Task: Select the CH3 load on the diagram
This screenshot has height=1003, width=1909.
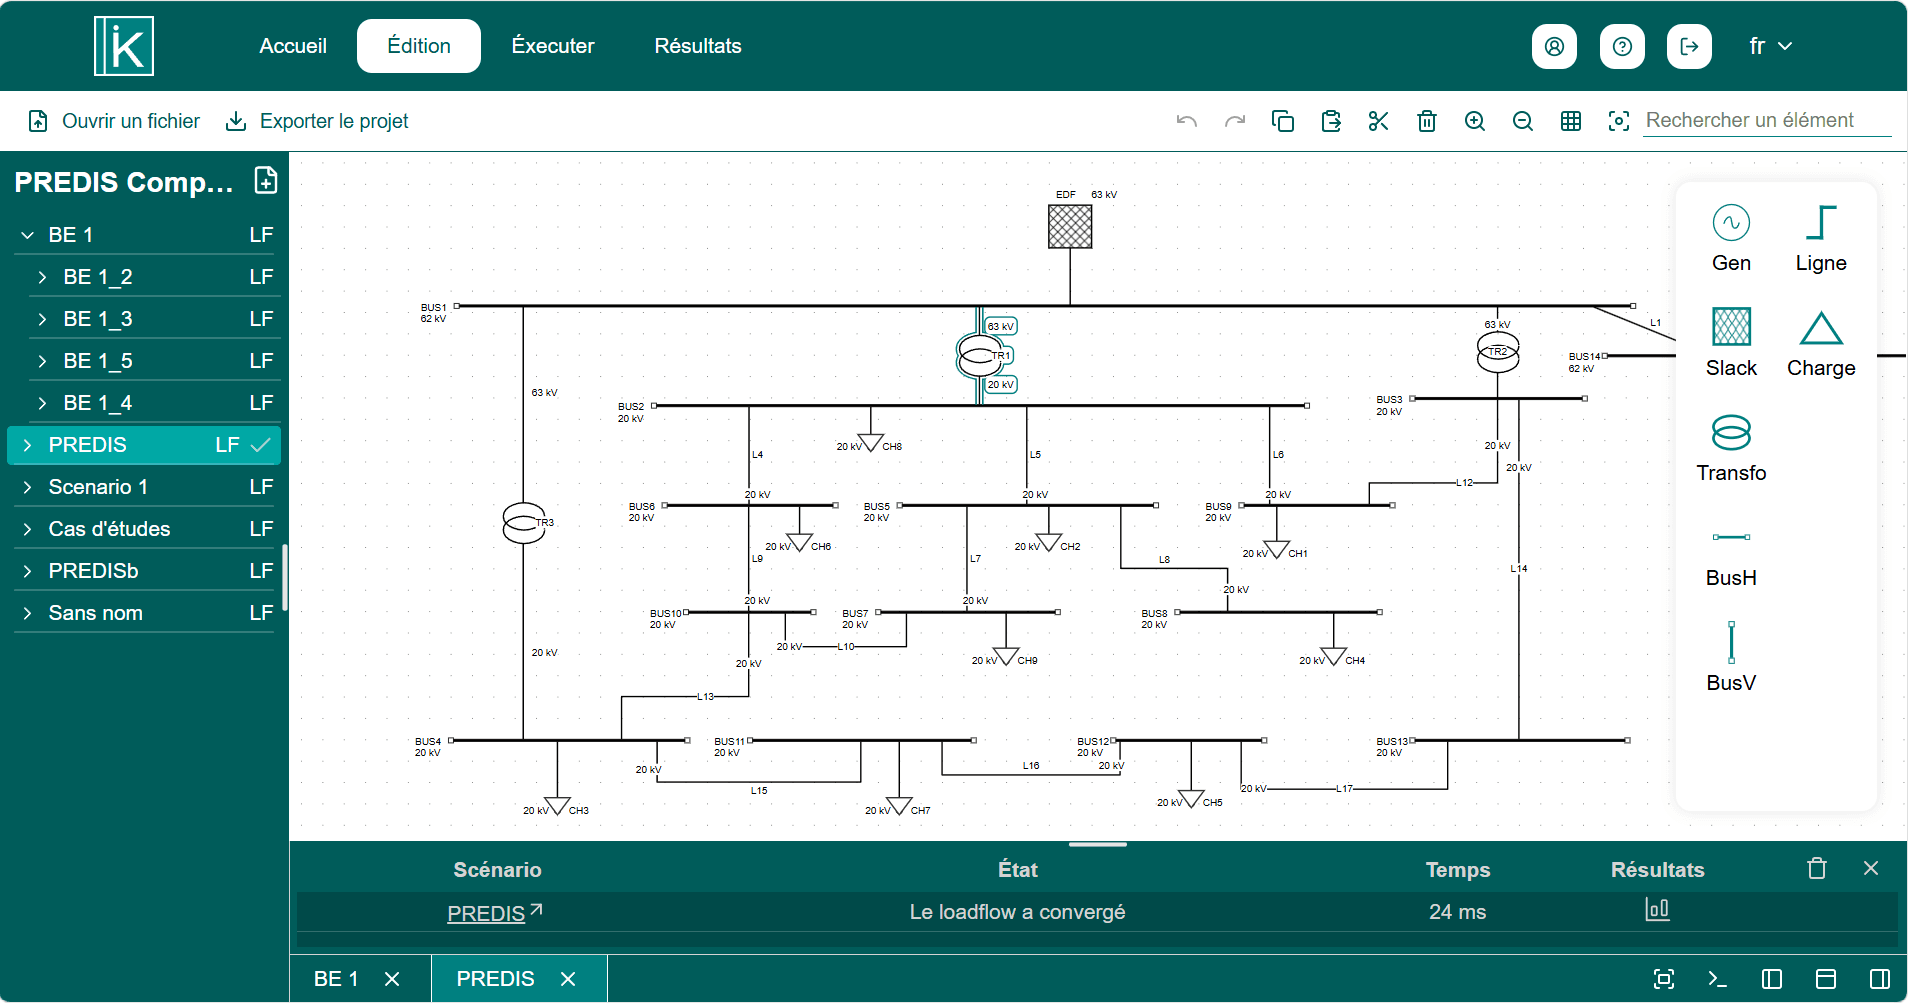Action: [557, 806]
